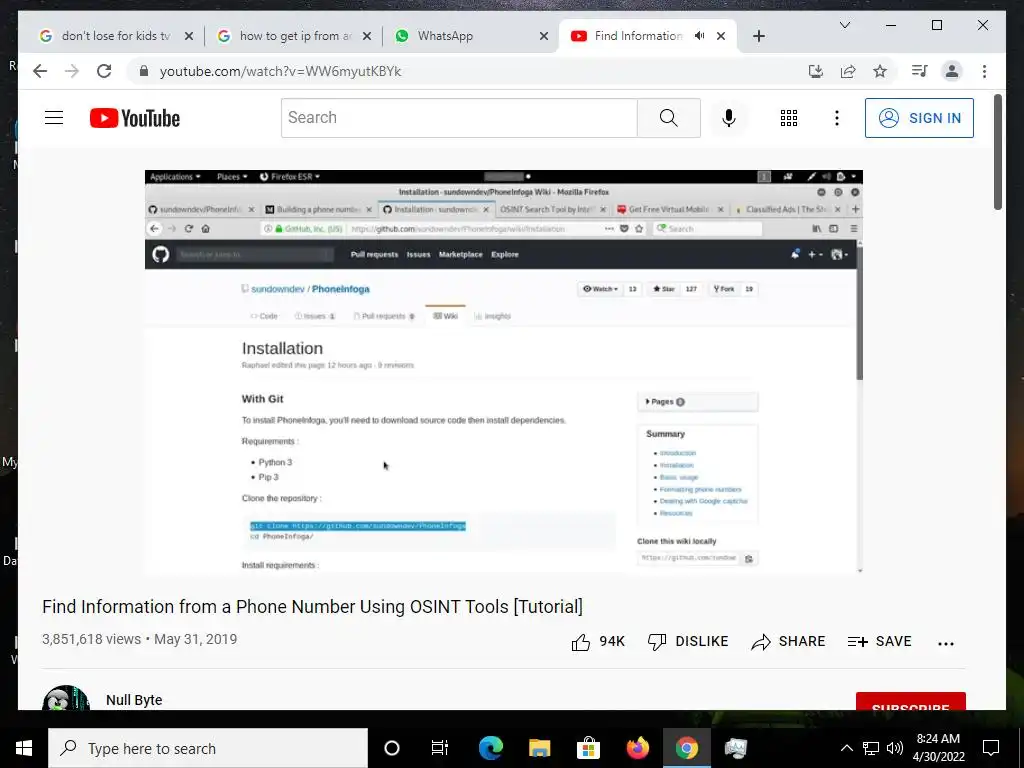
Task: Start voice search with microphone icon
Action: pos(729,118)
